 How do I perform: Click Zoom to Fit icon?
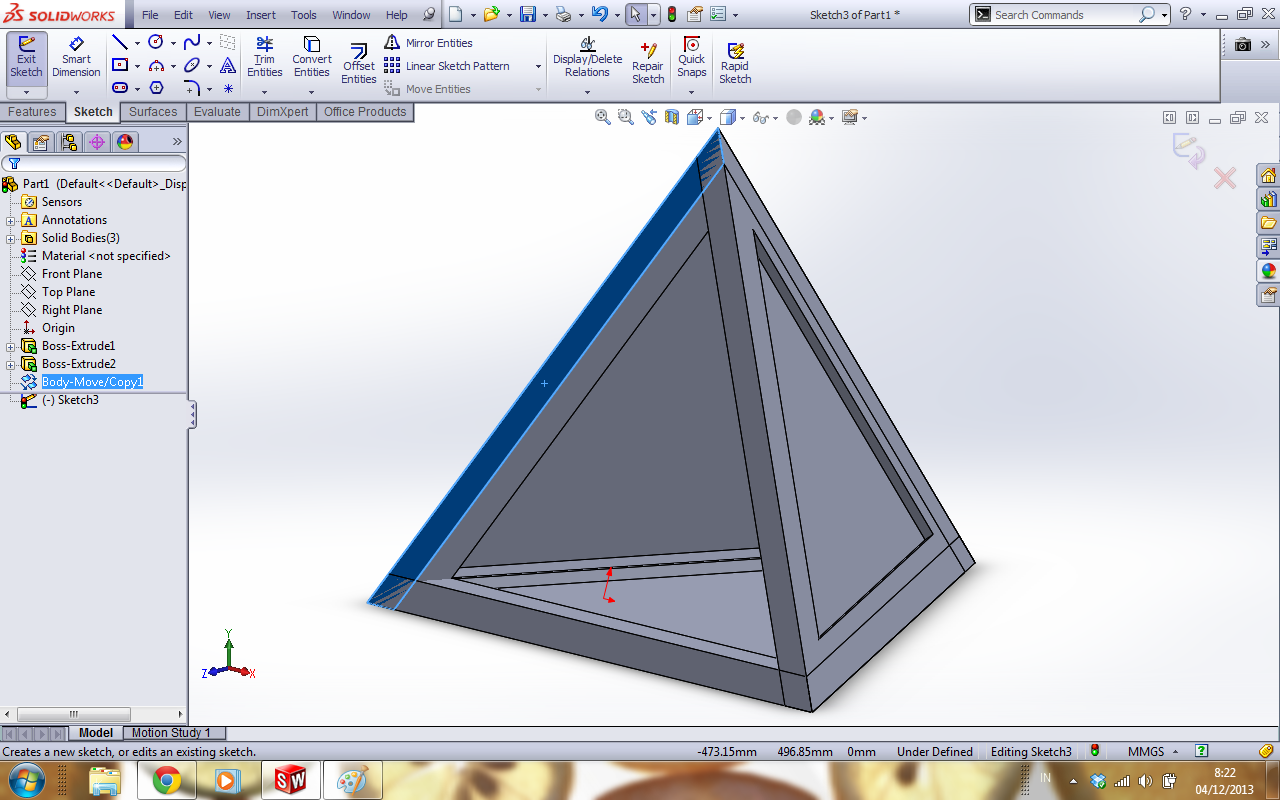(x=603, y=117)
